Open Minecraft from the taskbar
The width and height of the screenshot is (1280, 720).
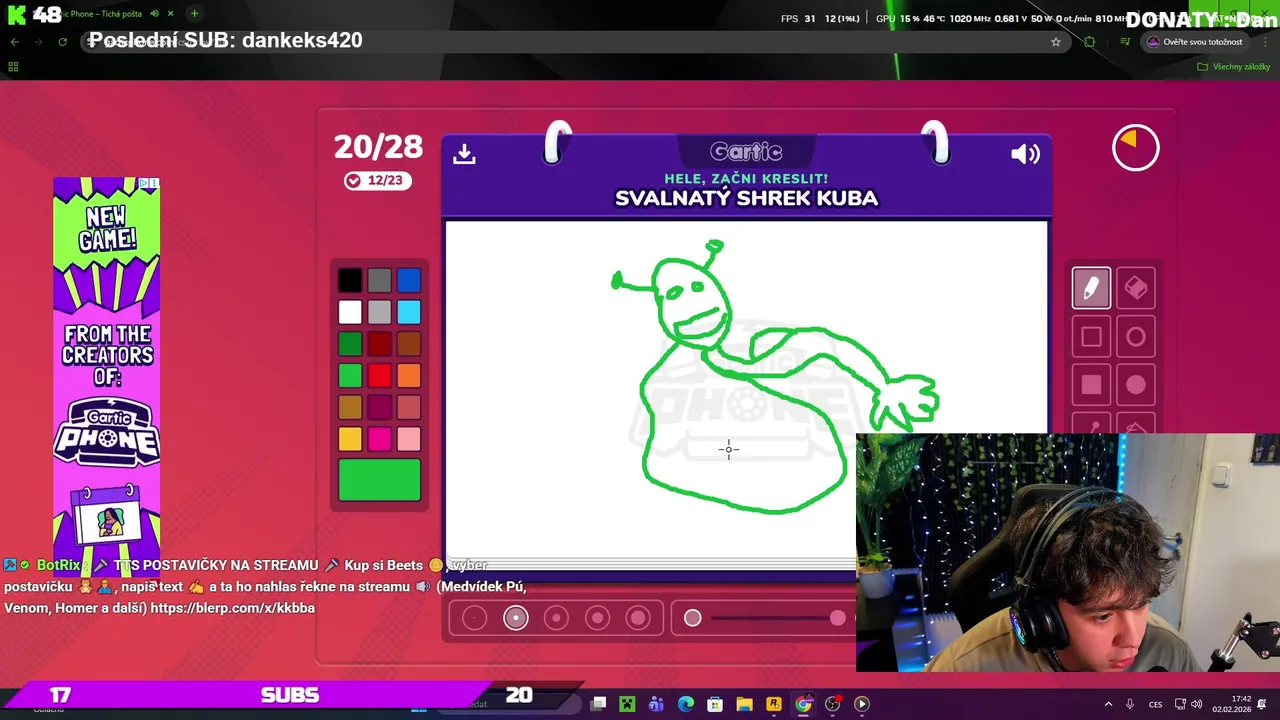(627, 704)
